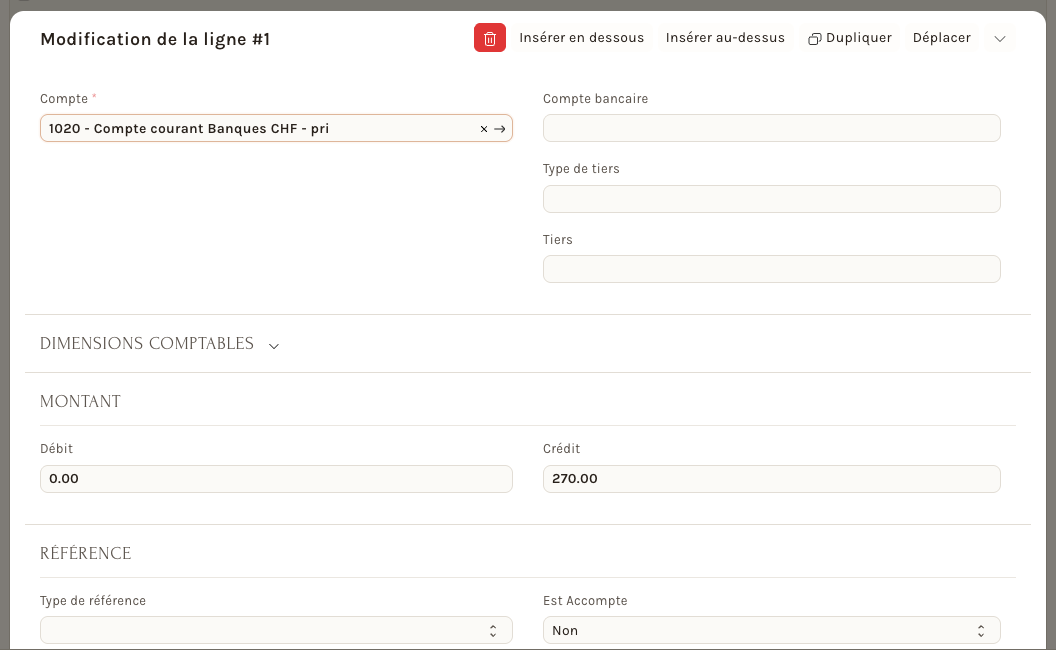Duplicate the row using Dupliquer
The image size is (1056, 650).
coord(850,38)
